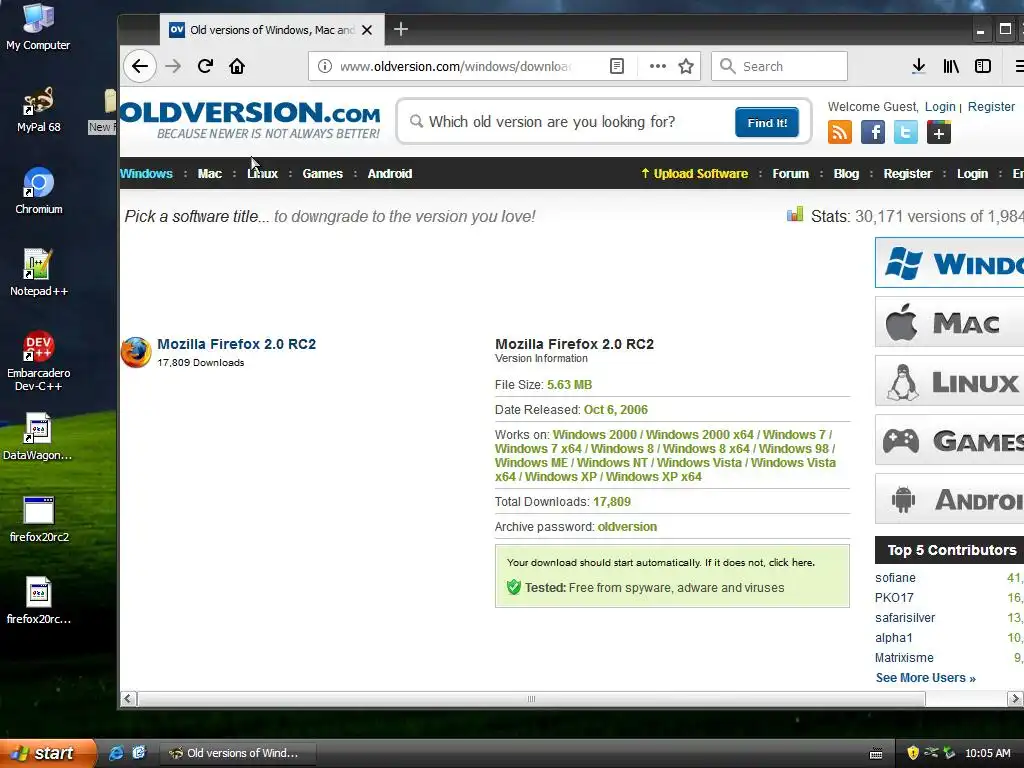Focus the browser address bar
Image resolution: width=1024 pixels, height=768 pixels.
[x=456, y=66]
